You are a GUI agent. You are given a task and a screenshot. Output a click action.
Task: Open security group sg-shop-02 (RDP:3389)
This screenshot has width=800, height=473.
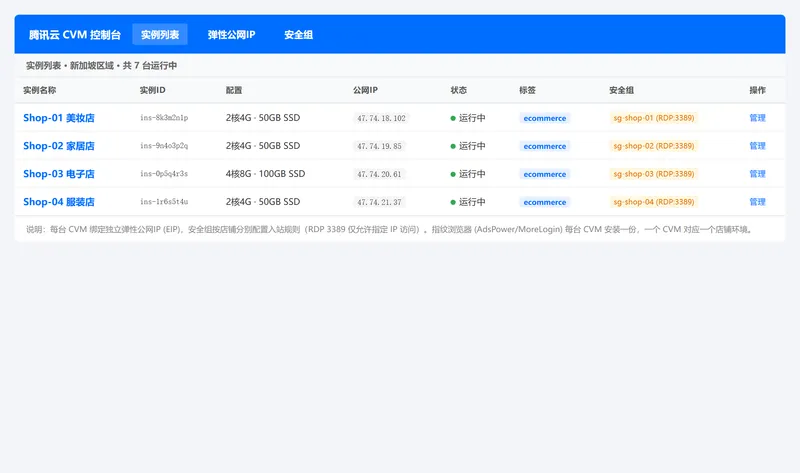[x=654, y=146]
